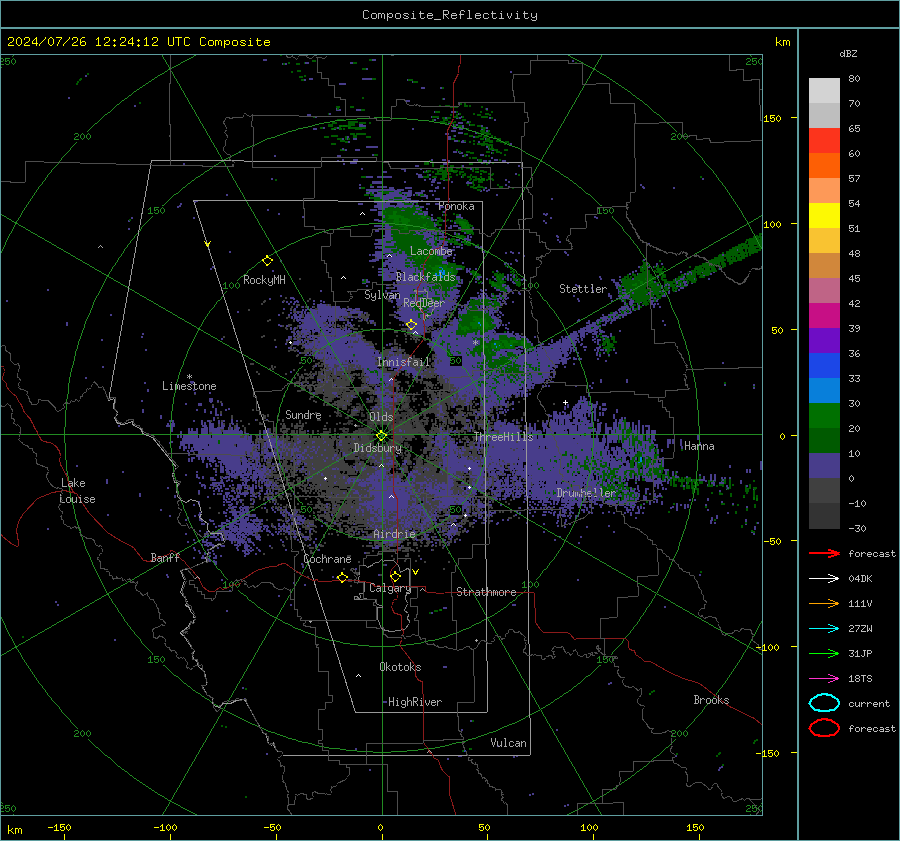Click the white plus marker near ThreeHills
The width and height of the screenshot is (900, 841).
565,402
